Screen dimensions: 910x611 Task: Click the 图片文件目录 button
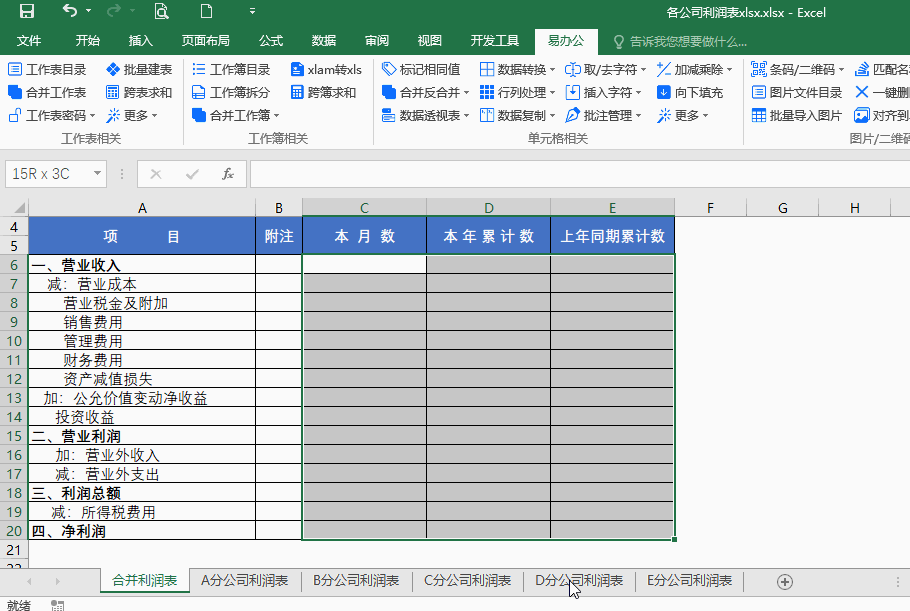point(796,92)
